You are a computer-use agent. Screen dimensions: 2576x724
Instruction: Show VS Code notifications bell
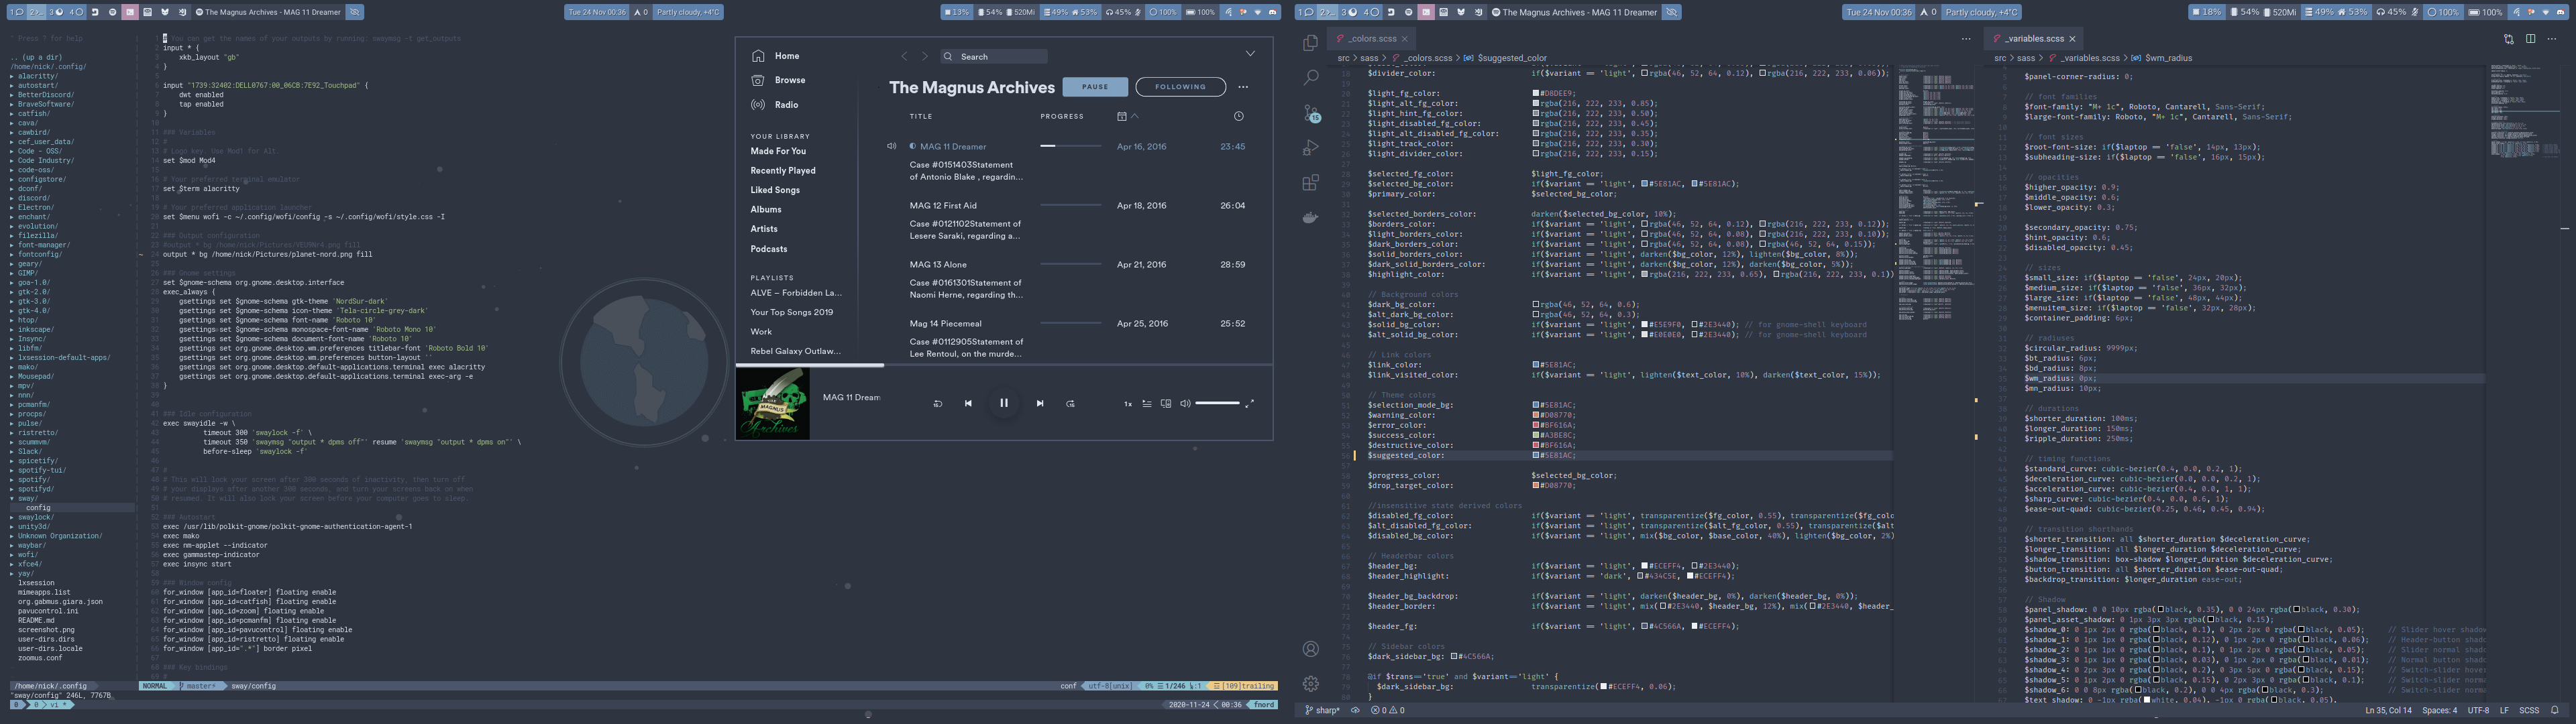click(2555, 711)
